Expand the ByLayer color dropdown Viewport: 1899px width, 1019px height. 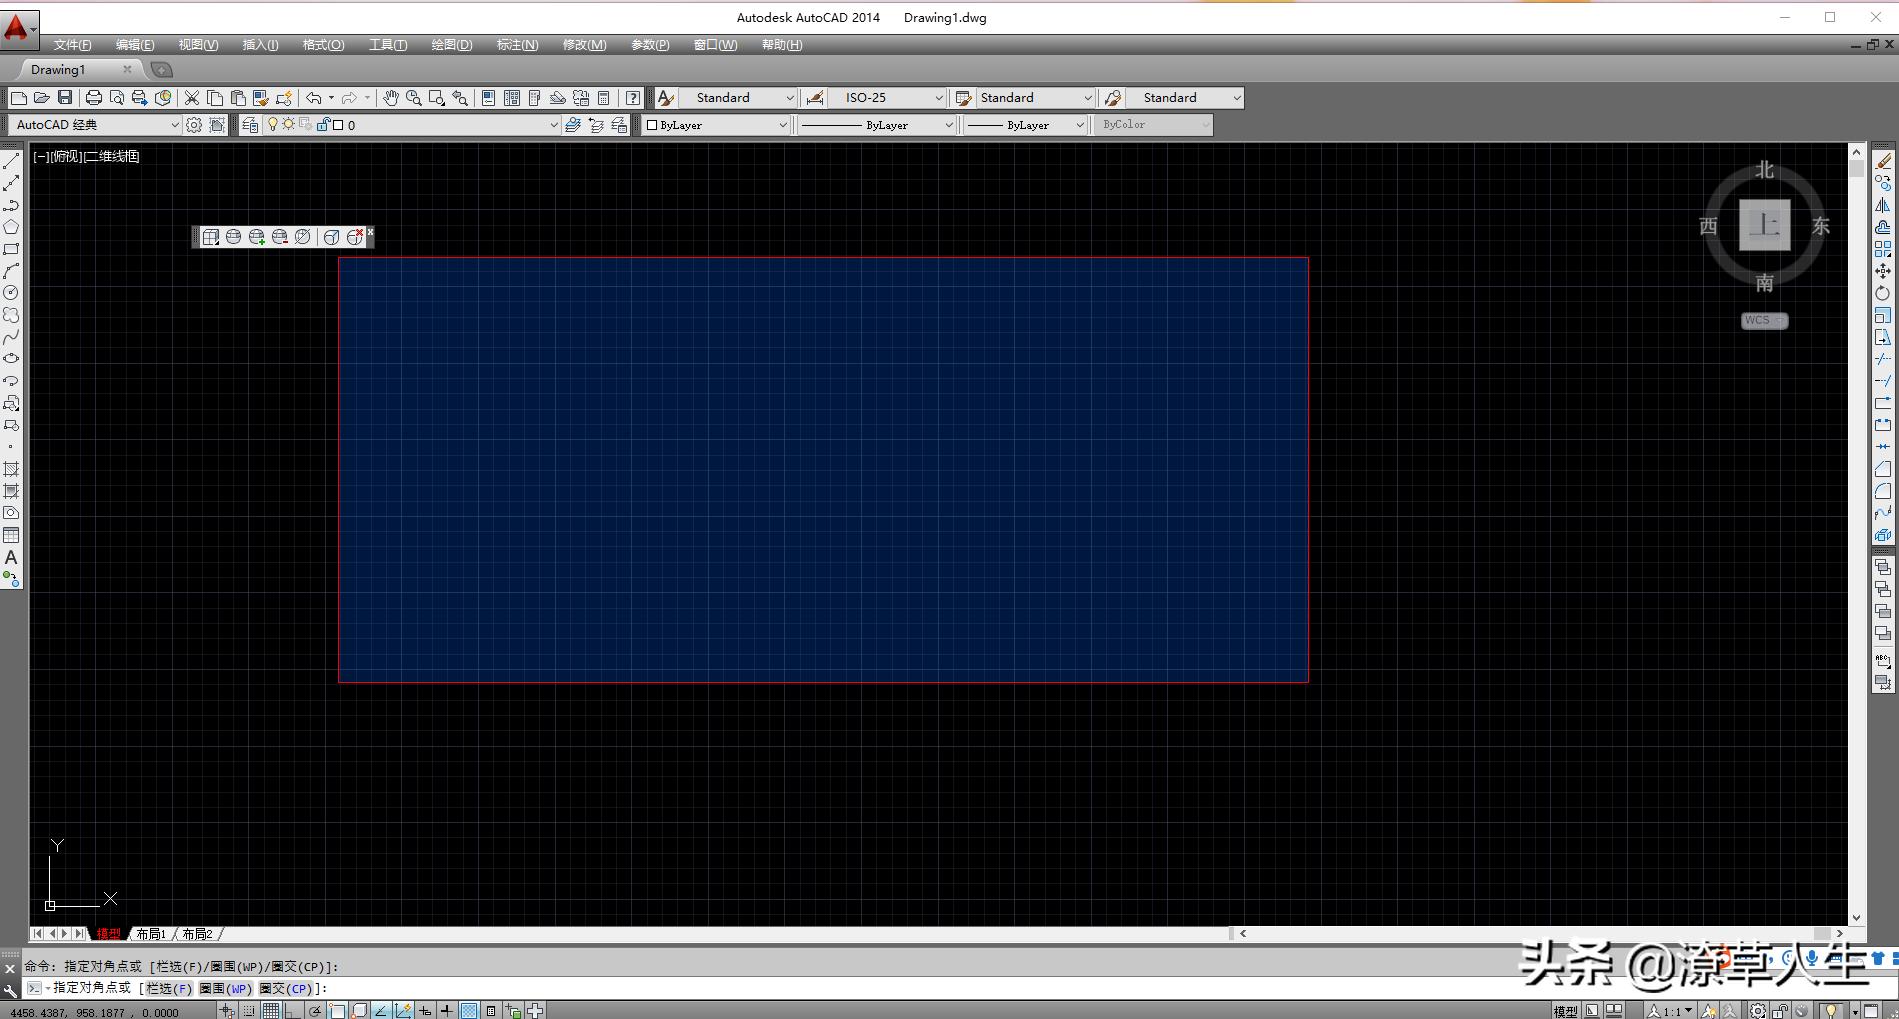pos(782,125)
